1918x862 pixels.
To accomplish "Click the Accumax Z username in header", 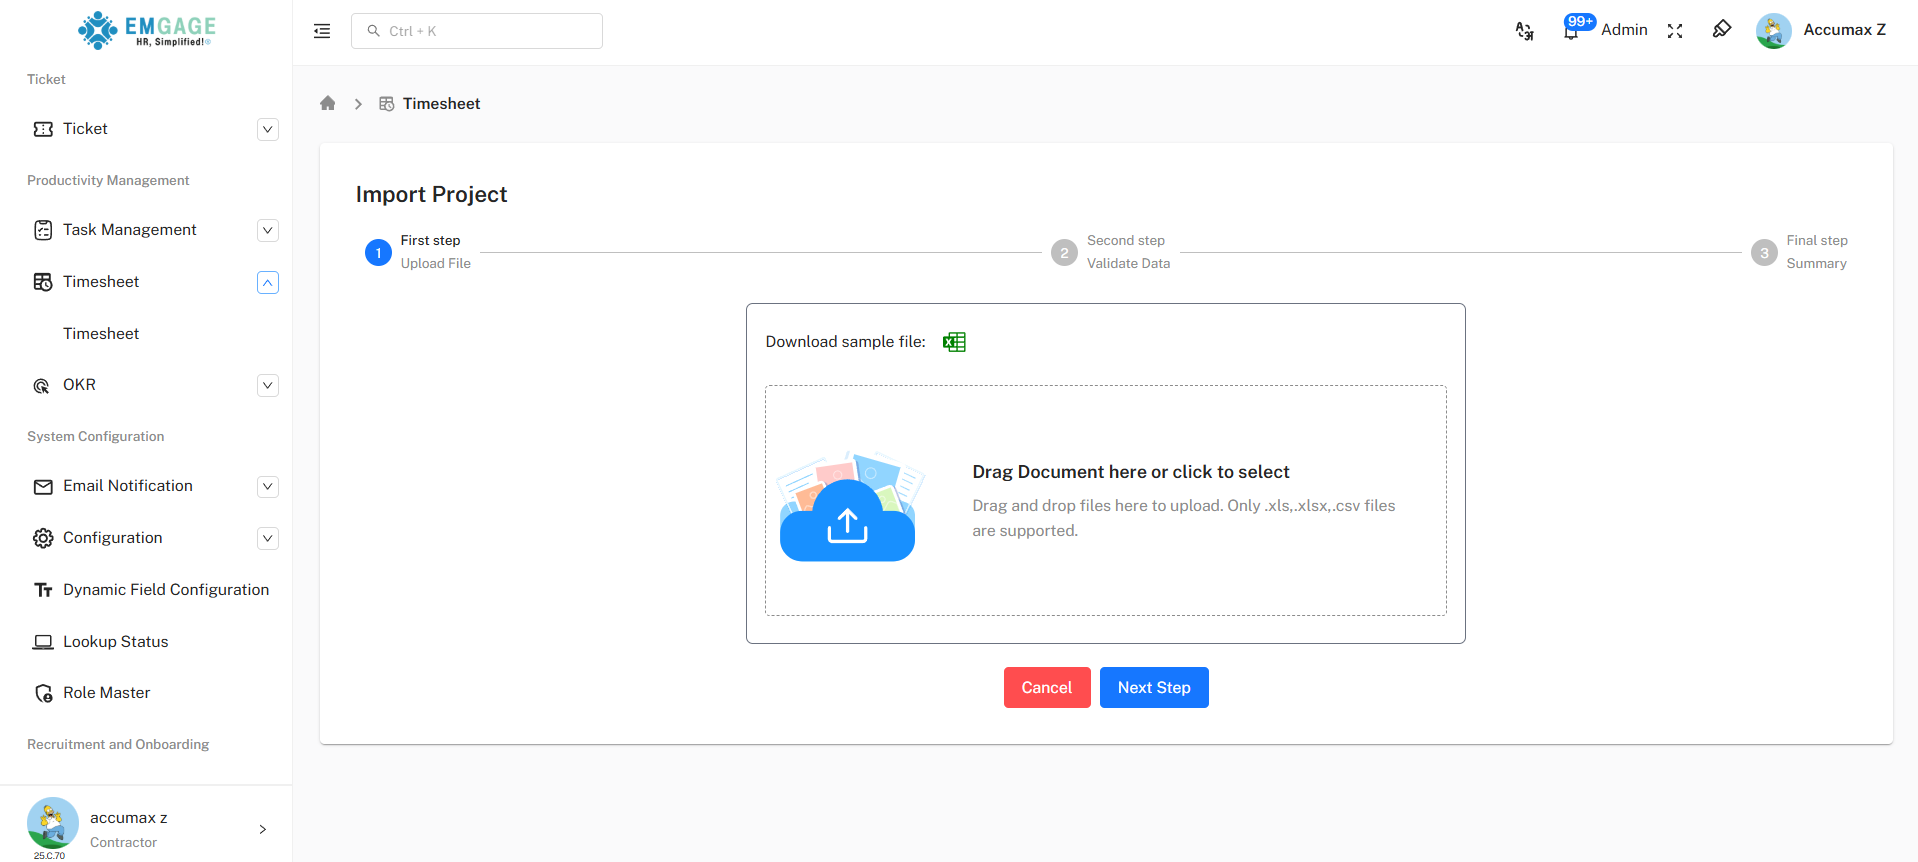I will 1844,30.
